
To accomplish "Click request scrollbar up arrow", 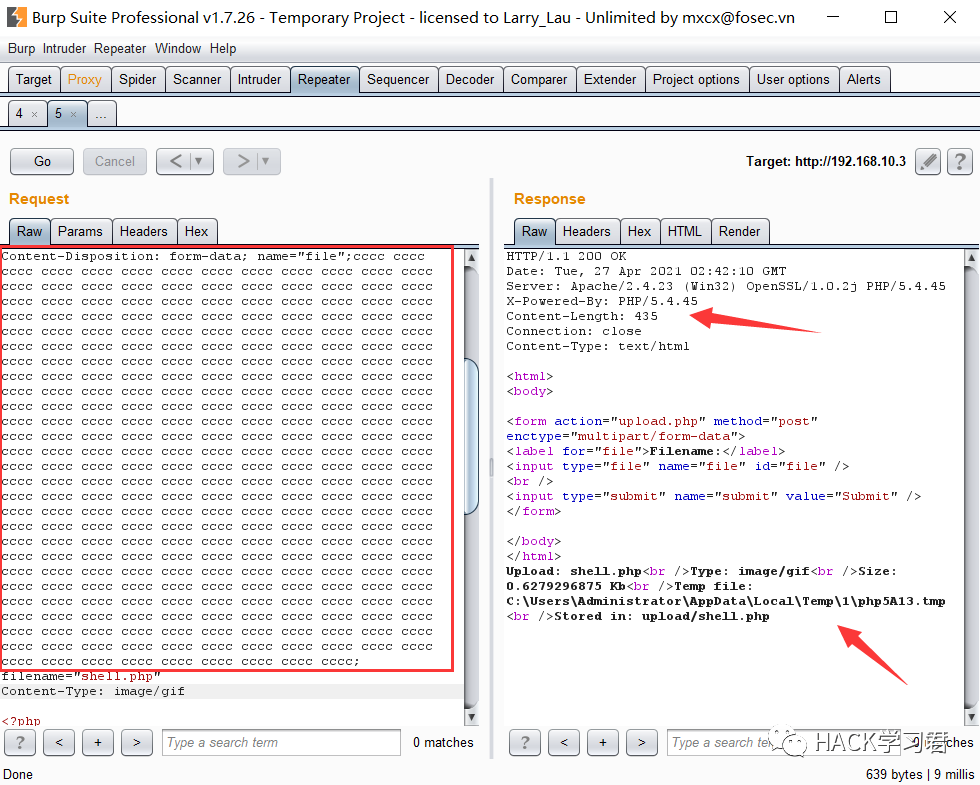I will pos(472,257).
